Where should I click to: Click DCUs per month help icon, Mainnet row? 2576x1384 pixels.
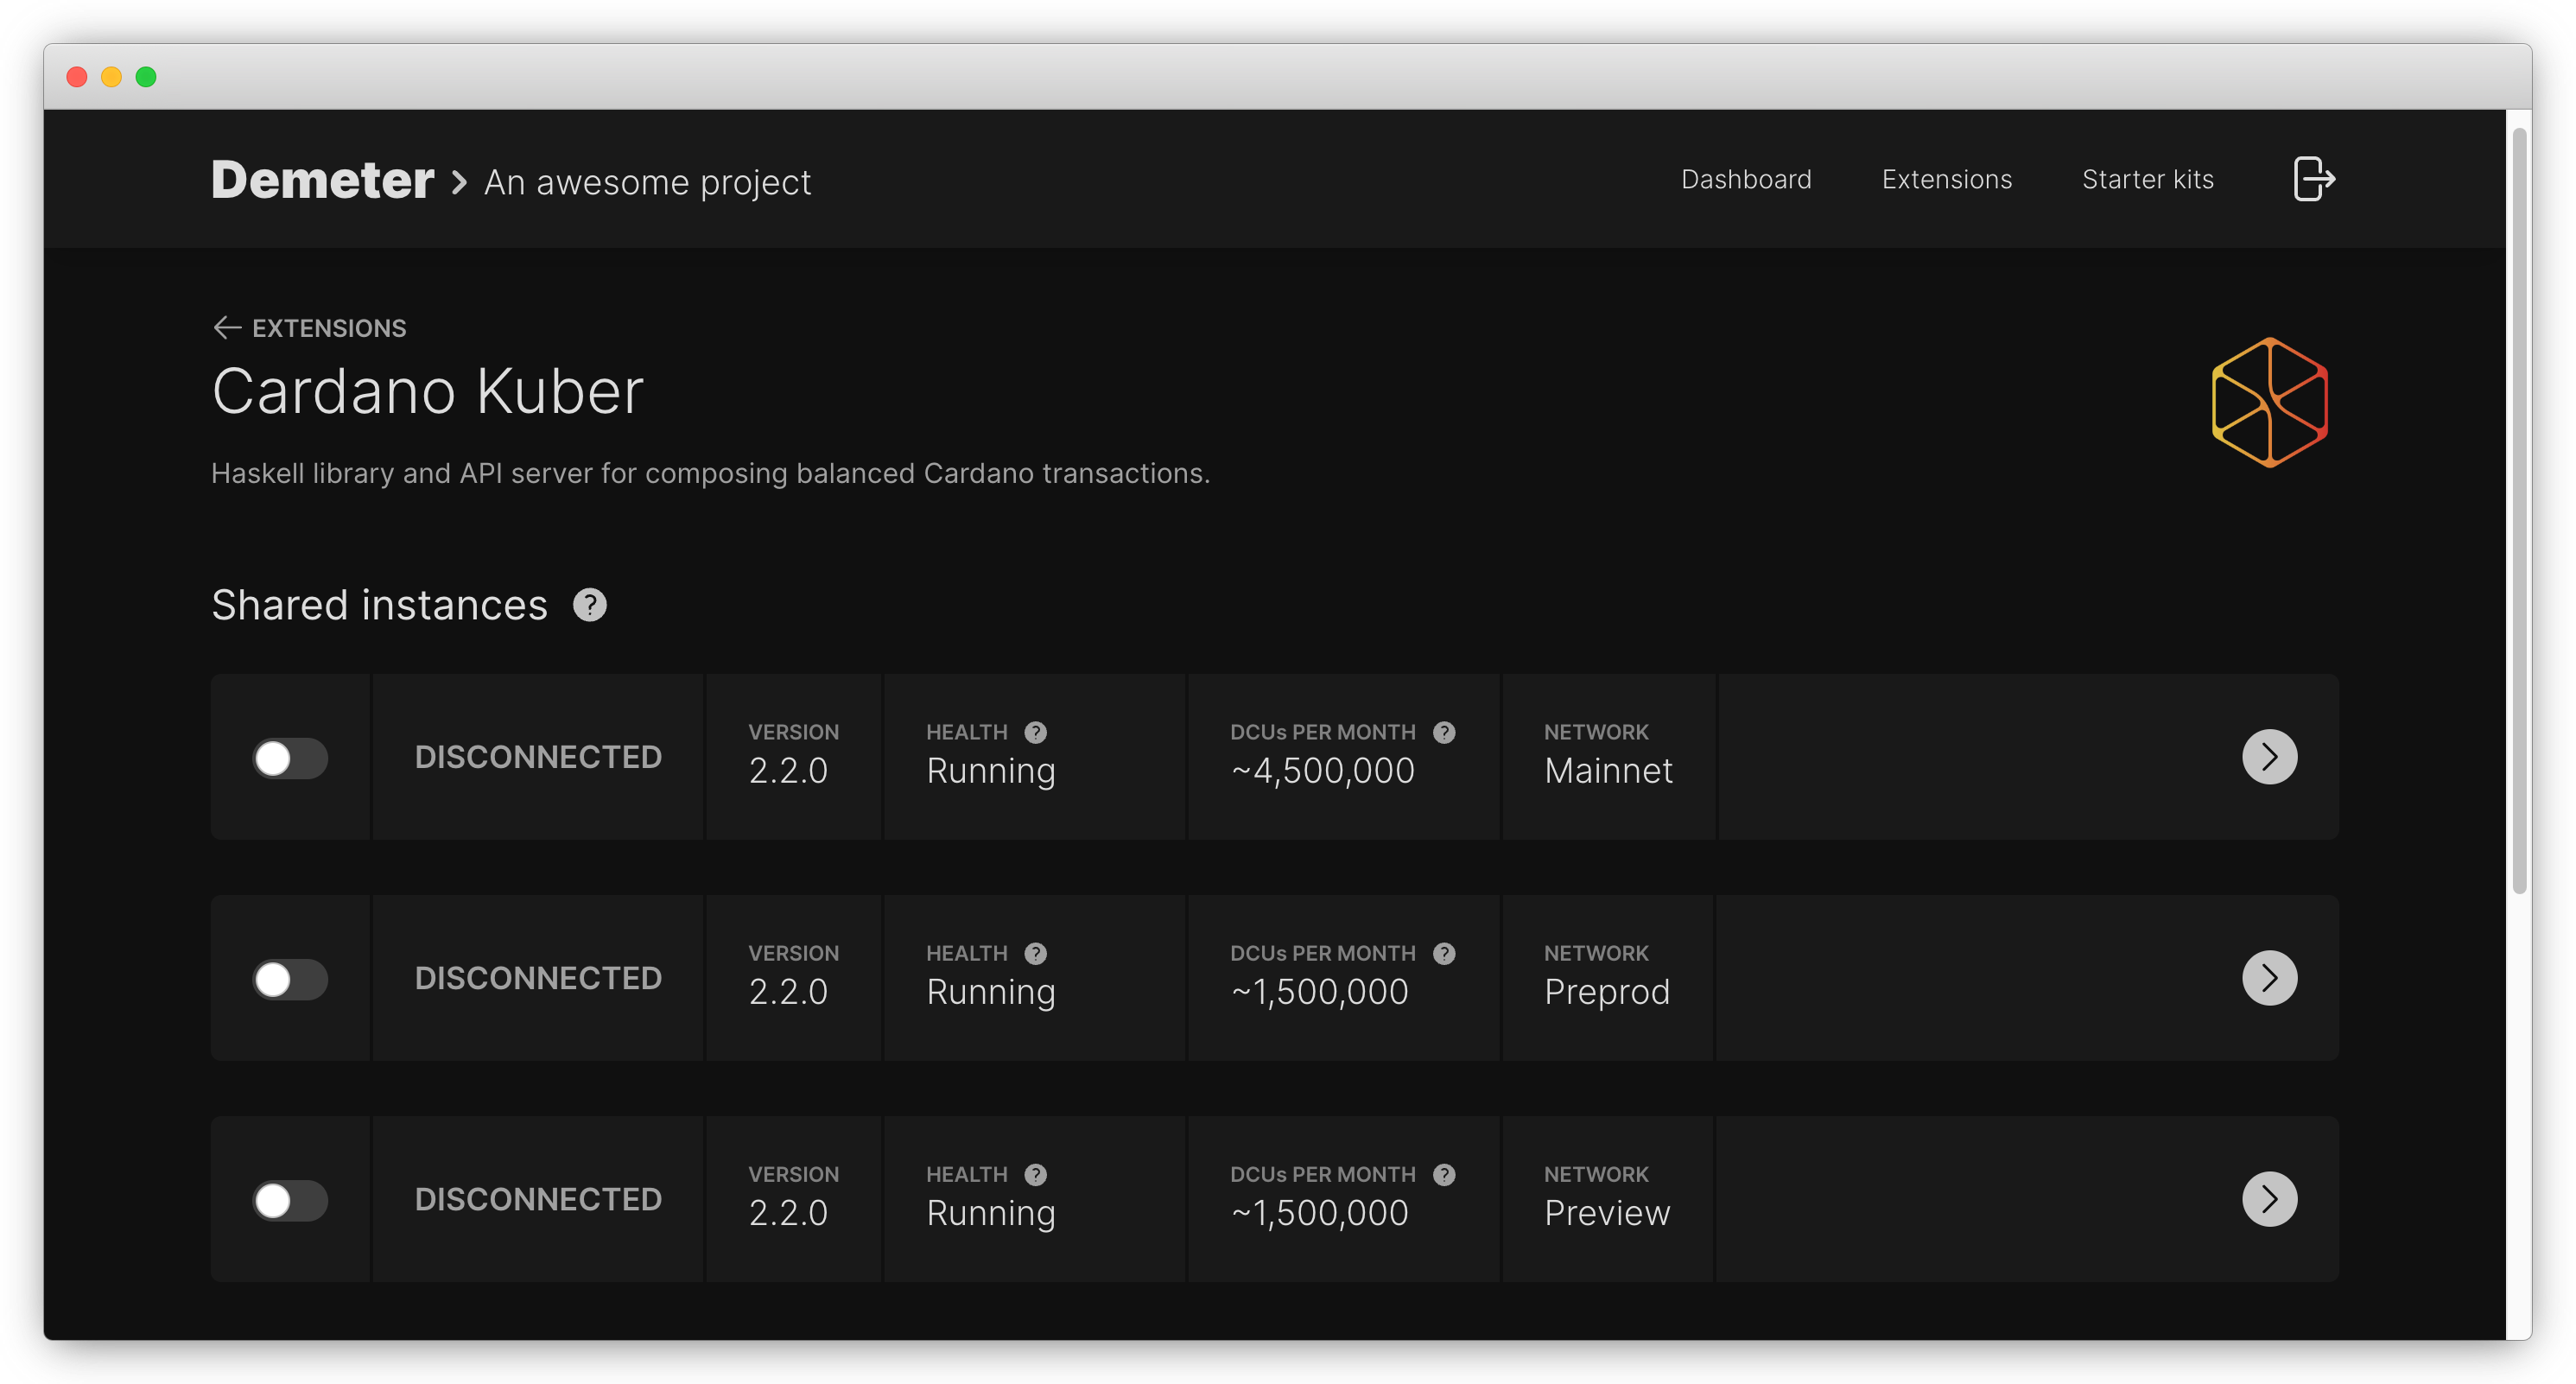[1444, 732]
